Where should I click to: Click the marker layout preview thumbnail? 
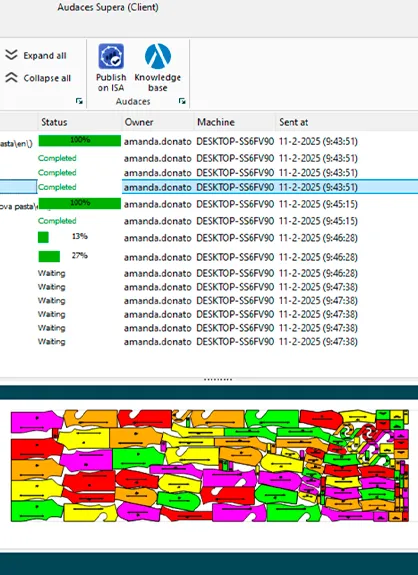[210, 465]
